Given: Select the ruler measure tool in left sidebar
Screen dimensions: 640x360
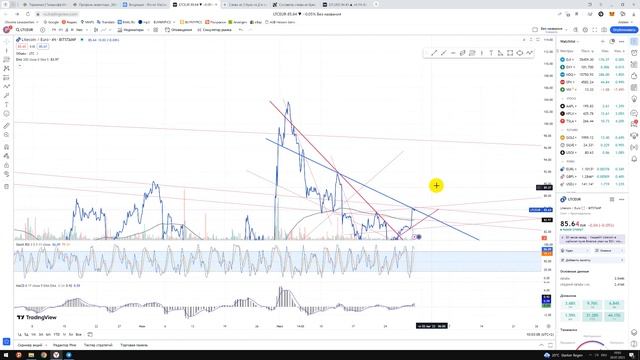Looking at the screenshot, I should pyautogui.click(x=7, y=126).
